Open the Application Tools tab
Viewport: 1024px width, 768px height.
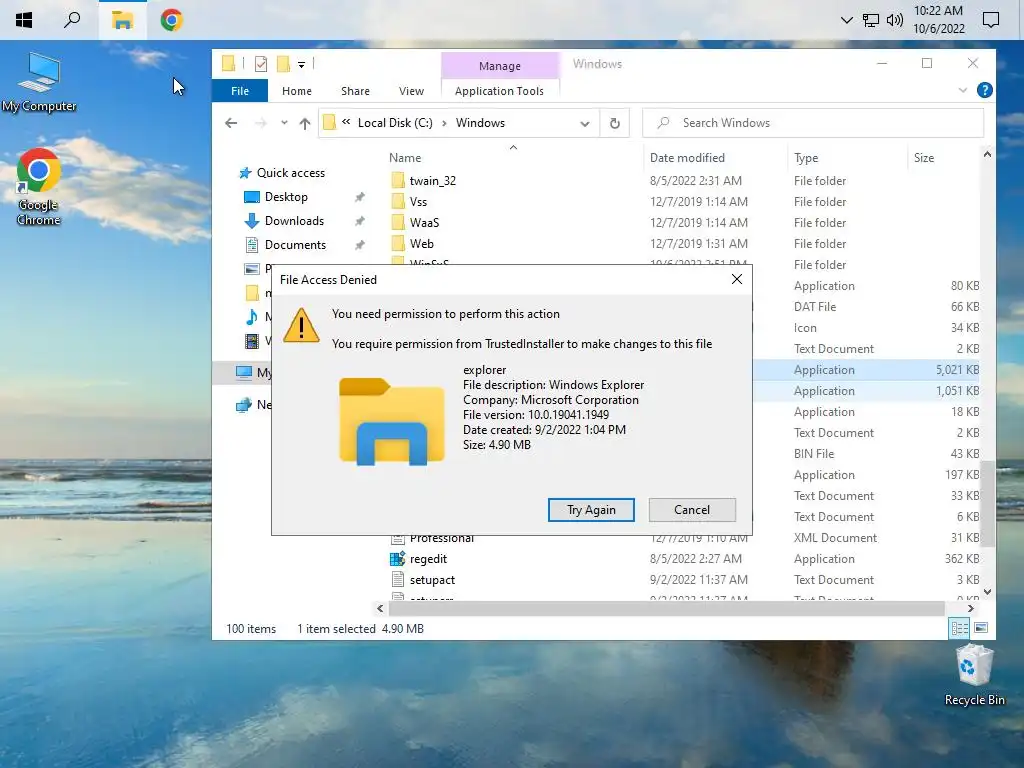coord(500,91)
